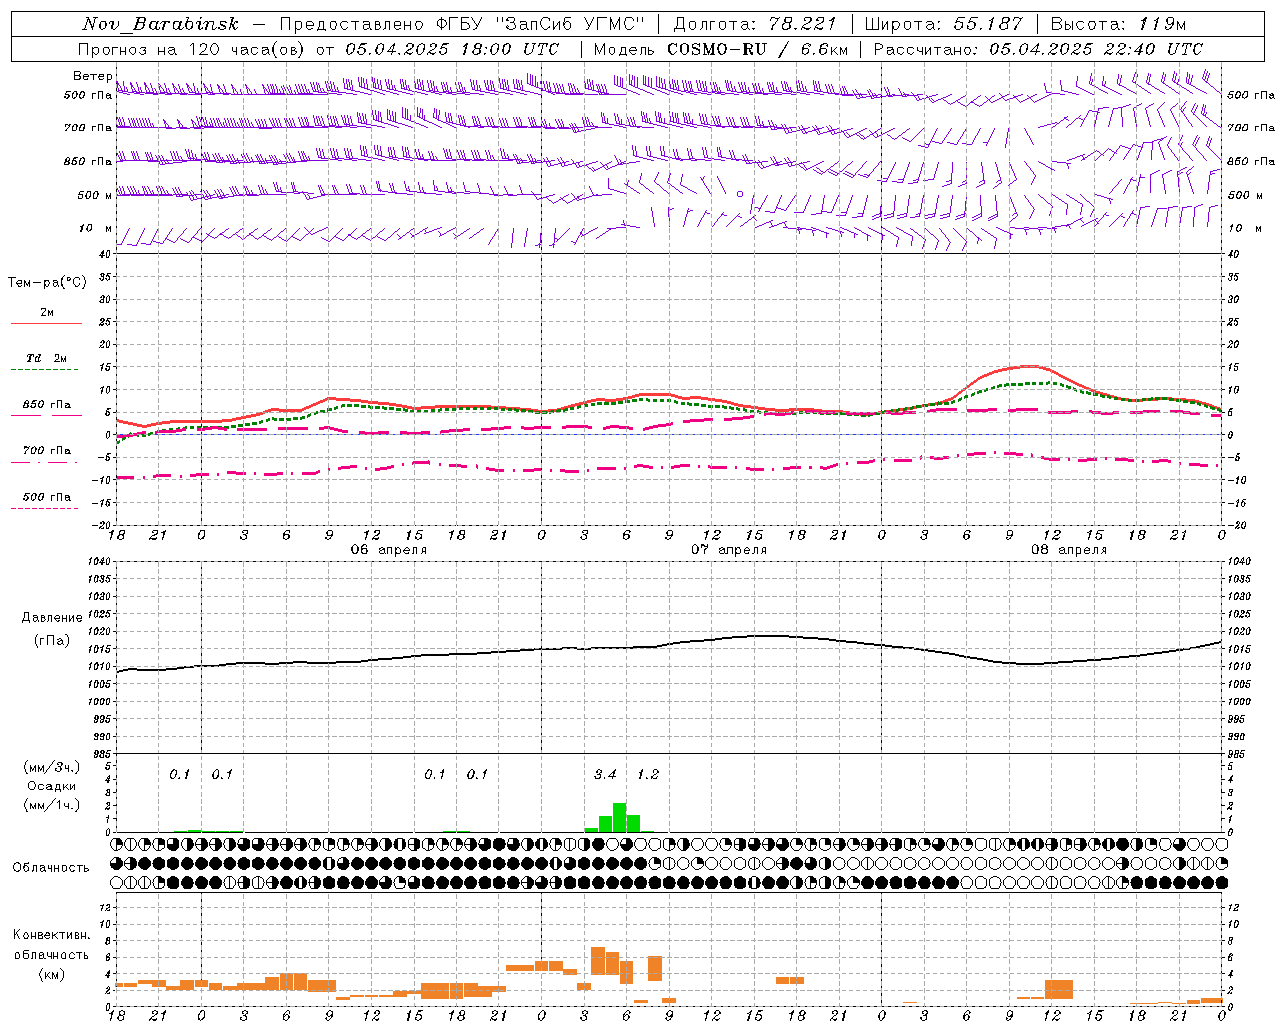Click the Облачность cloud cover label
1280x1024 pixels.
51,868
